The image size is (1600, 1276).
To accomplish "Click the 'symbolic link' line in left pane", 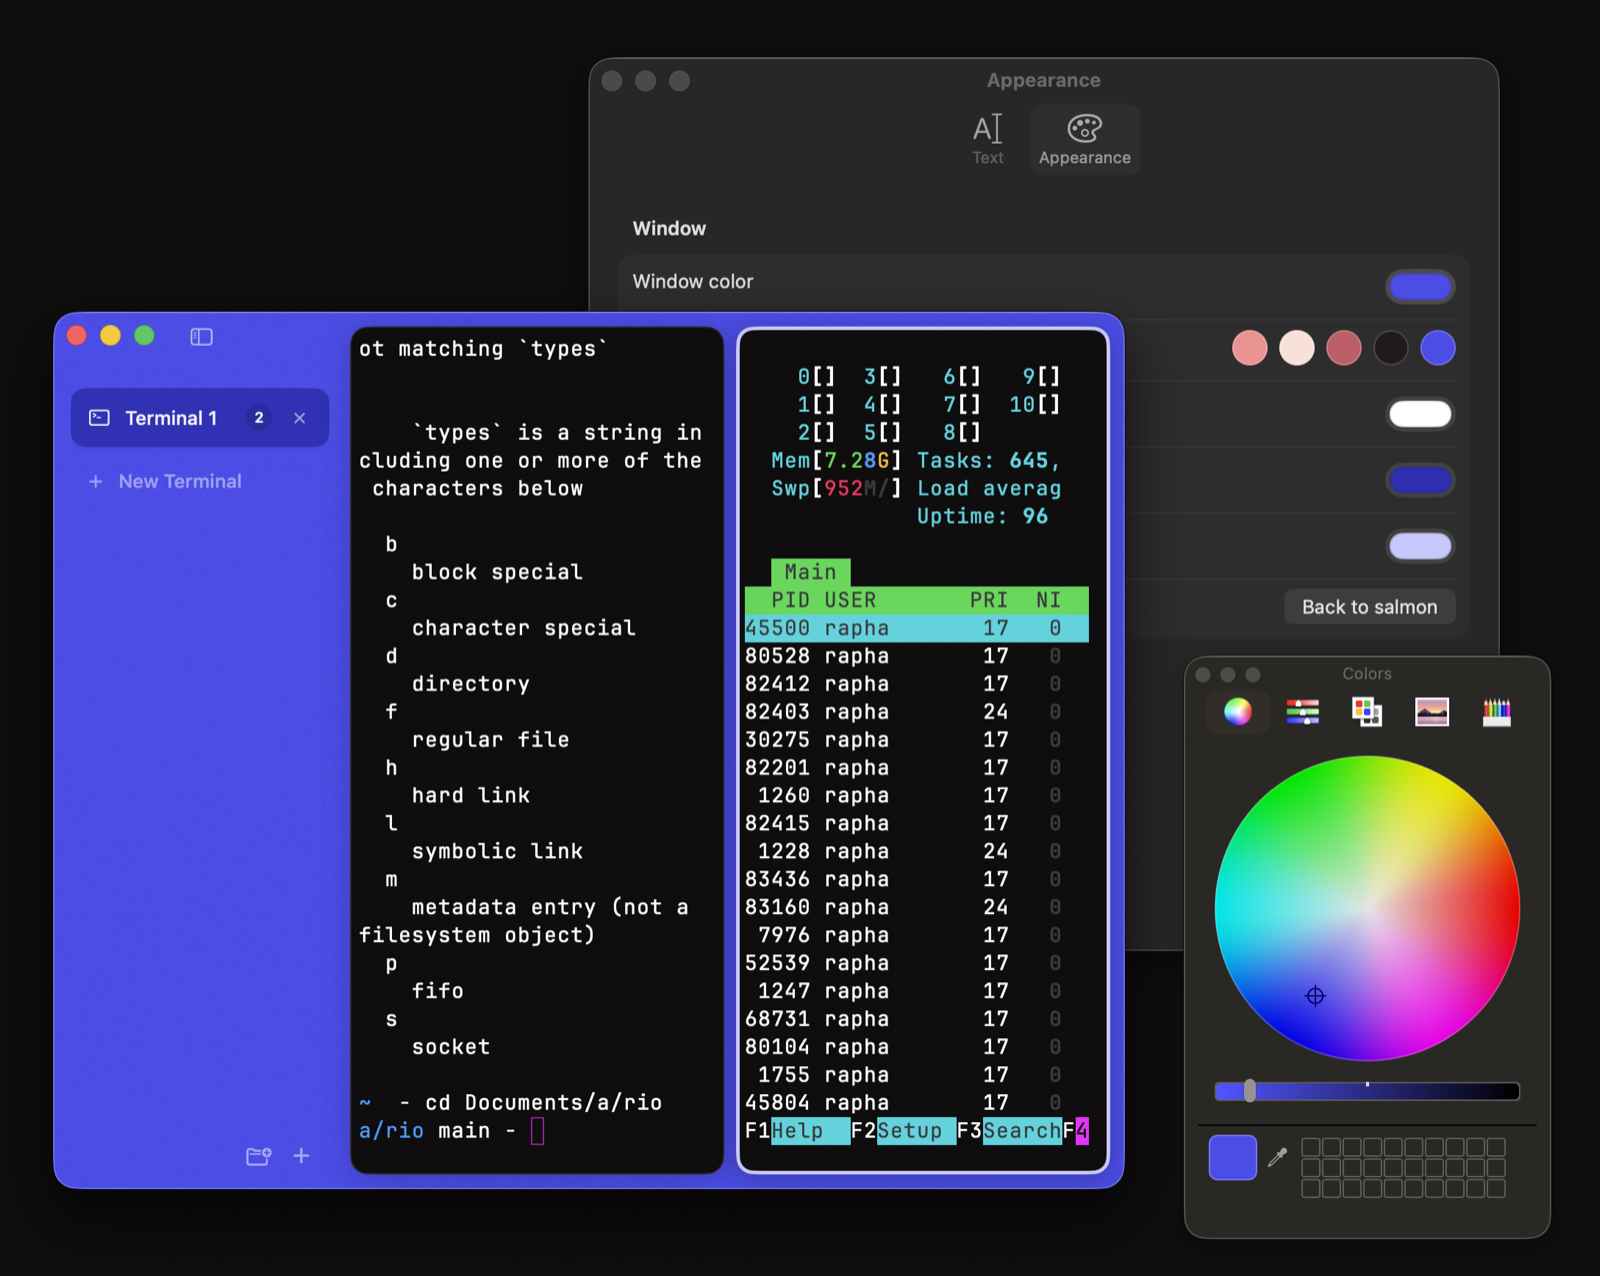I will pyautogui.click(x=497, y=851).
